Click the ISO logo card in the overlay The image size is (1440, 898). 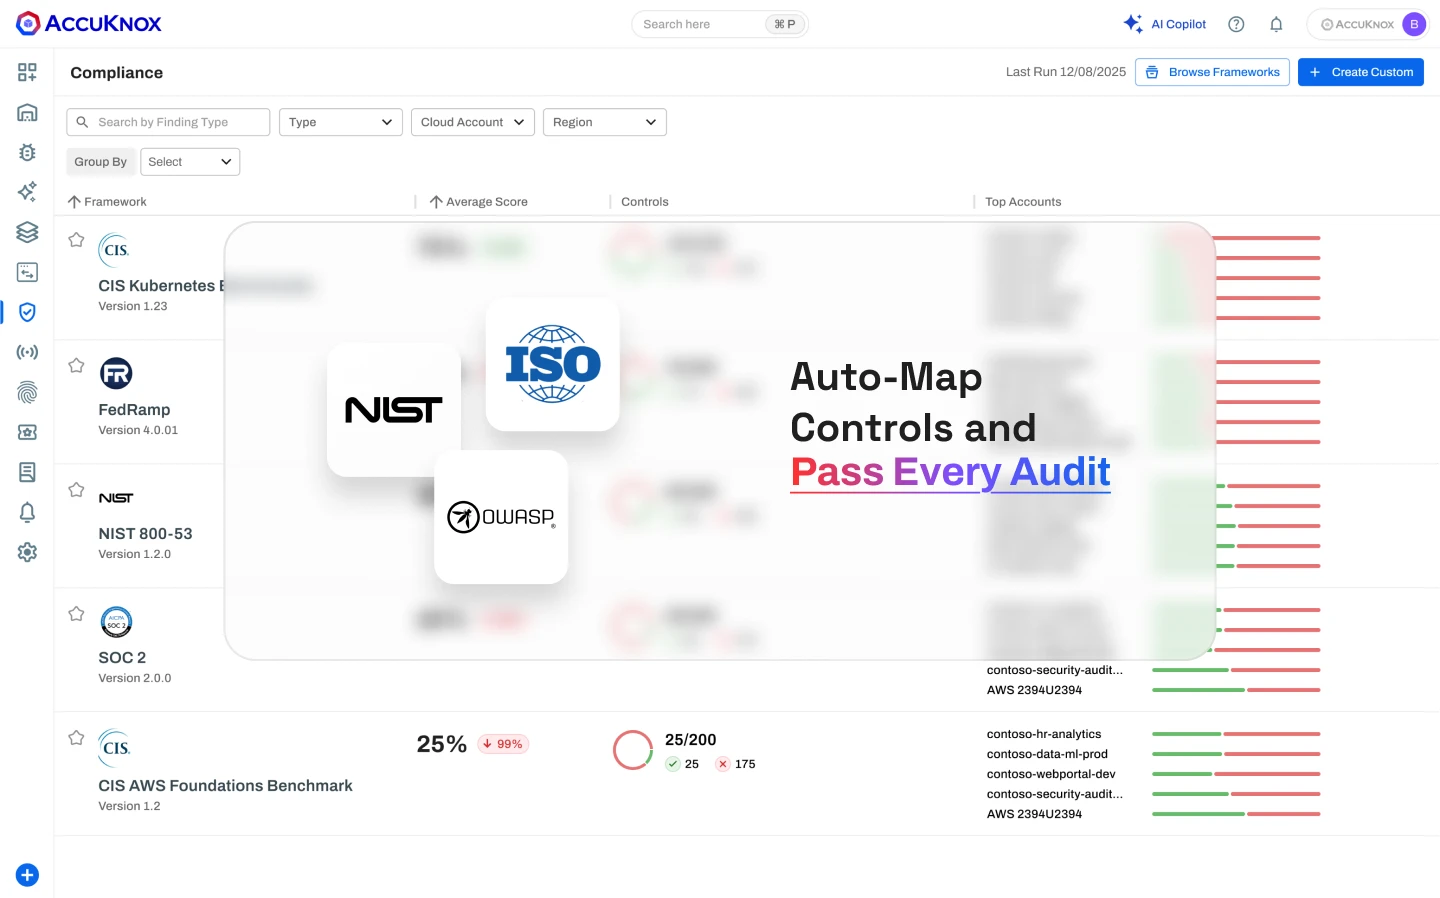coord(553,364)
